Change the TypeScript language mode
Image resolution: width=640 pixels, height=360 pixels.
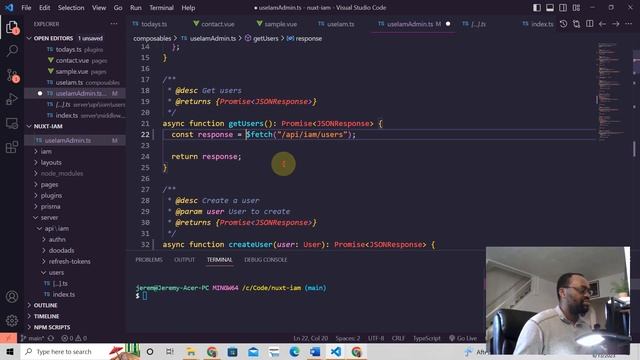coord(427,338)
